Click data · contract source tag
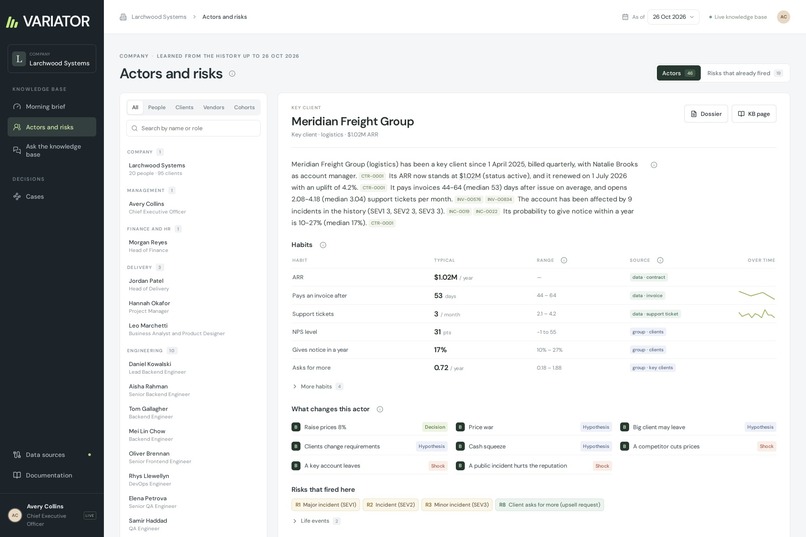 (x=649, y=277)
